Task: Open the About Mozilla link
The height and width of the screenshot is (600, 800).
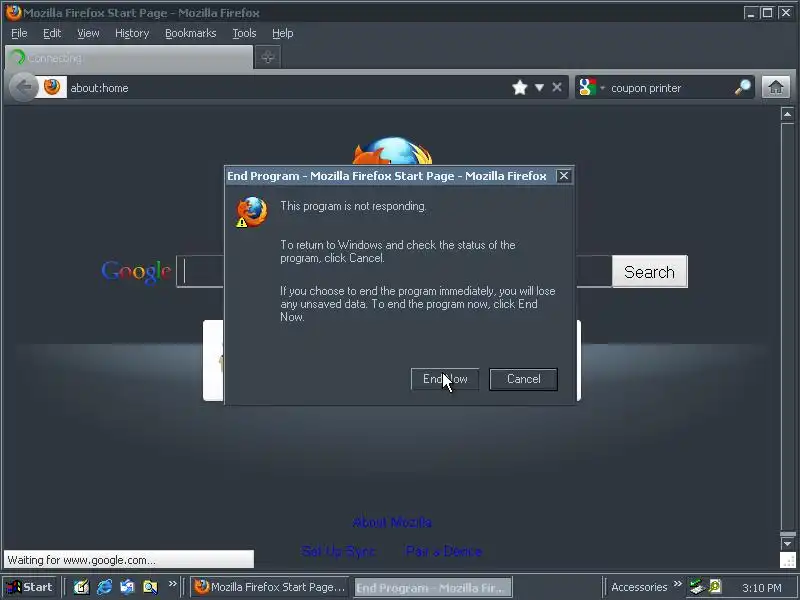Action: pyautogui.click(x=392, y=522)
